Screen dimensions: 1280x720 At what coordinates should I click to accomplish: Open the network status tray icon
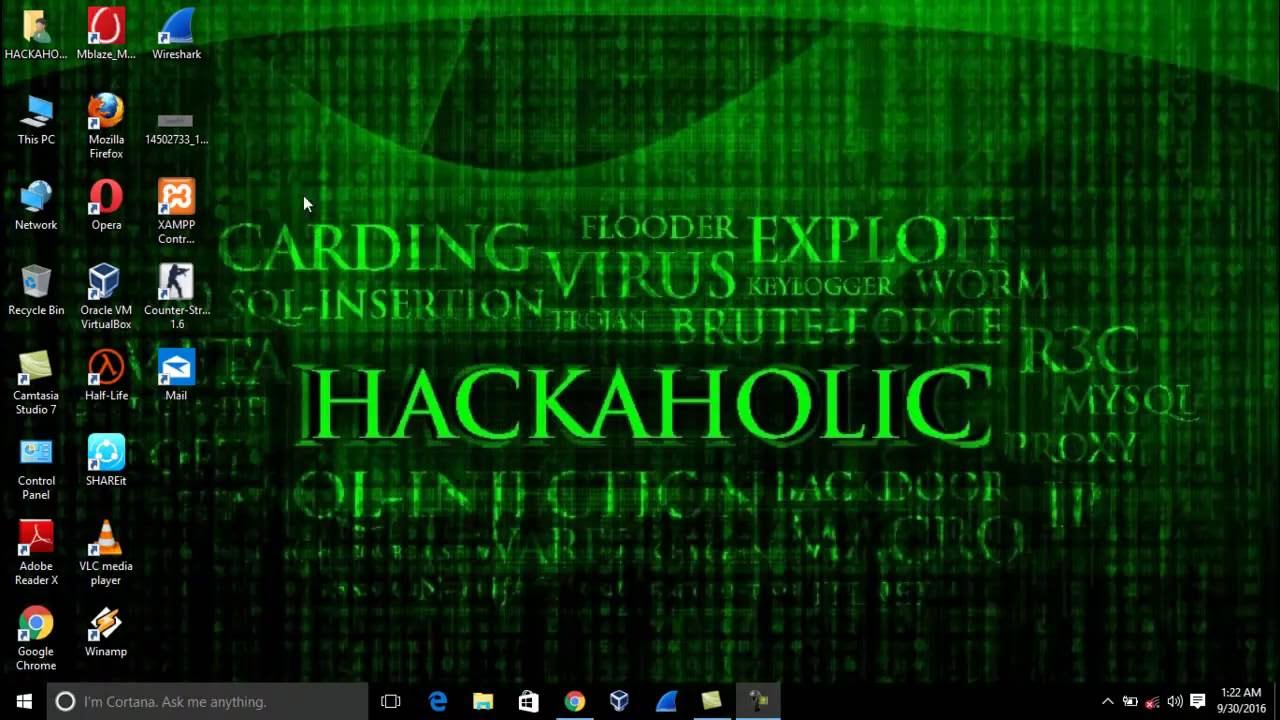pyautogui.click(x=1153, y=701)
